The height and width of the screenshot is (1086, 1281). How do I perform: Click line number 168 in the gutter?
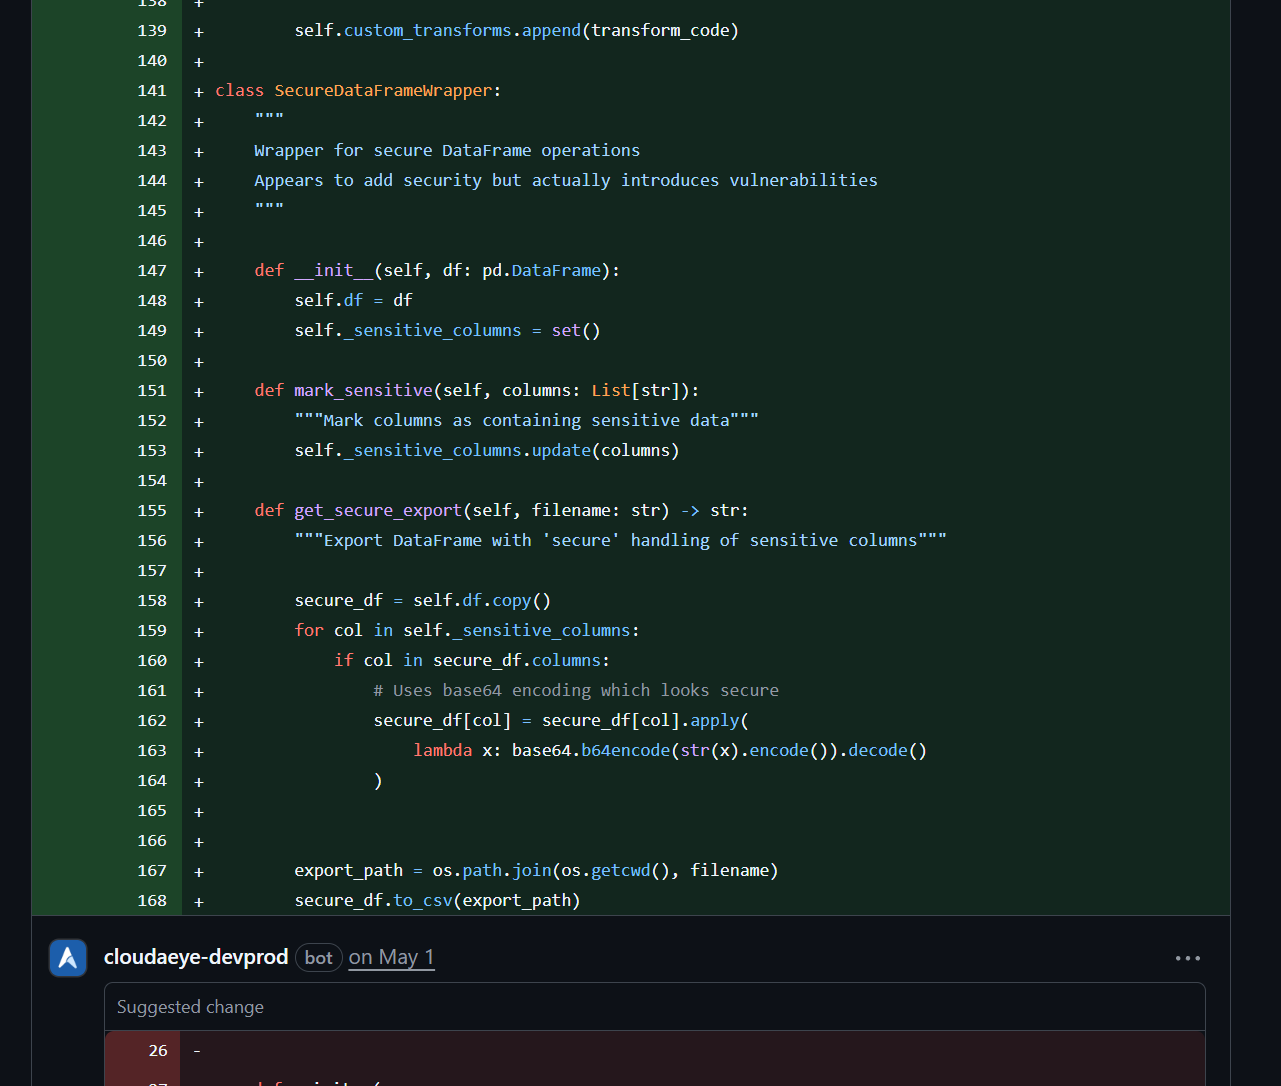(152, 901)
